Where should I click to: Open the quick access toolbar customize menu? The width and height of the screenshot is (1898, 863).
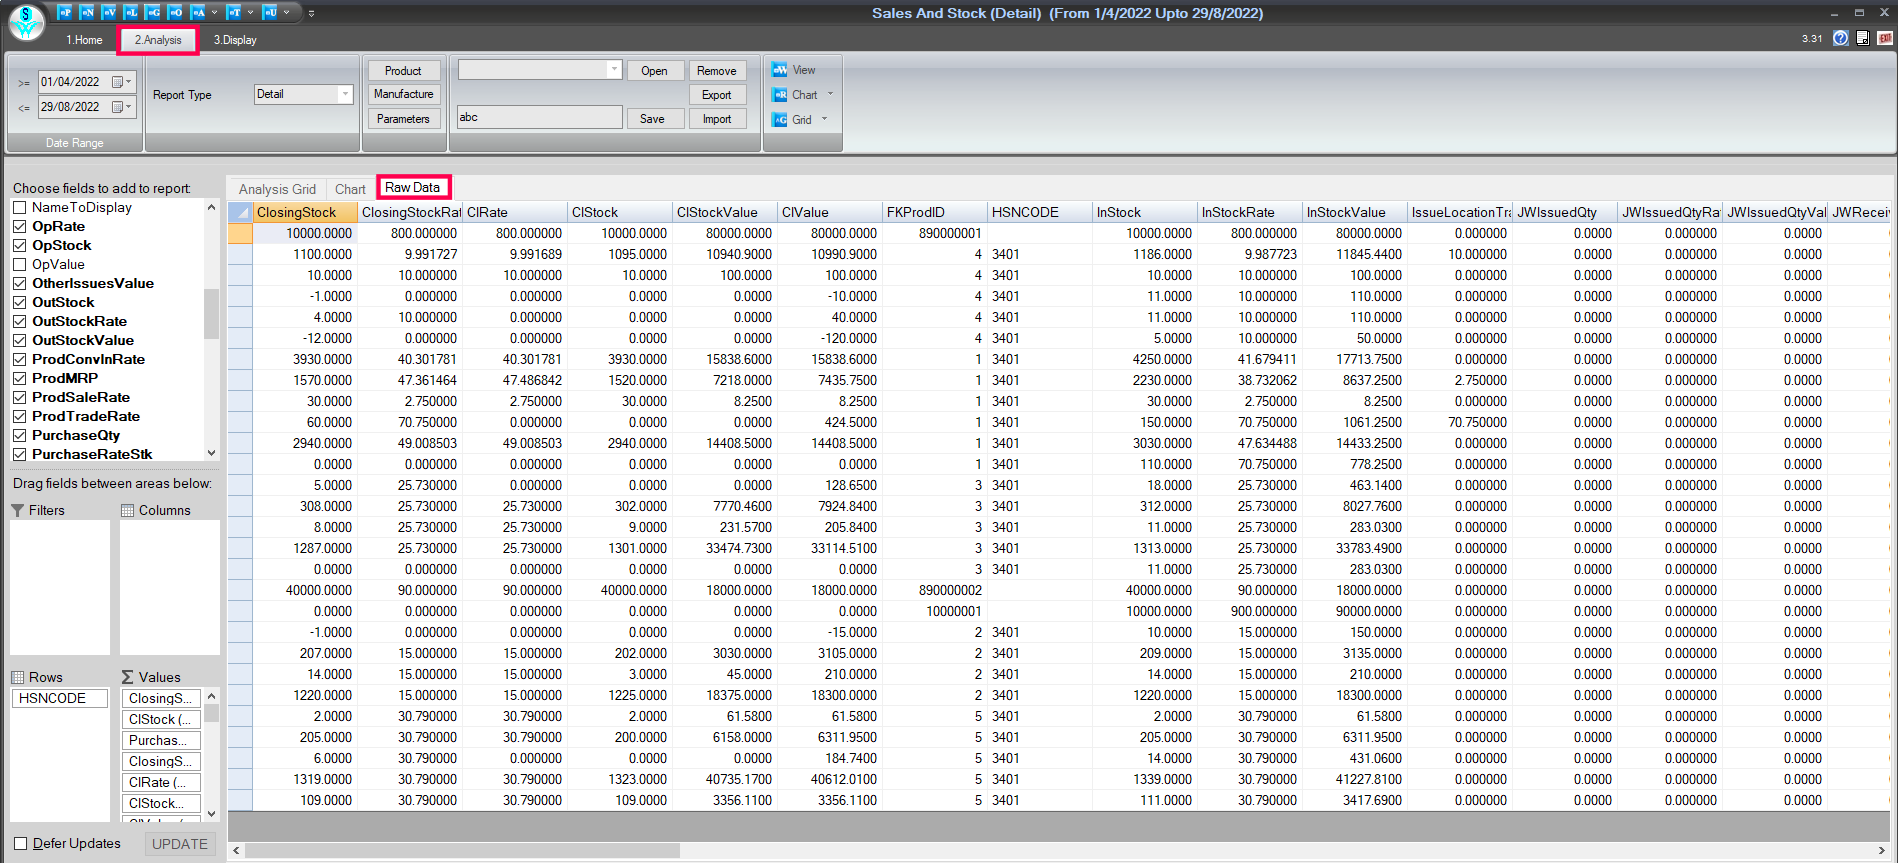click(x=311, y=13)
